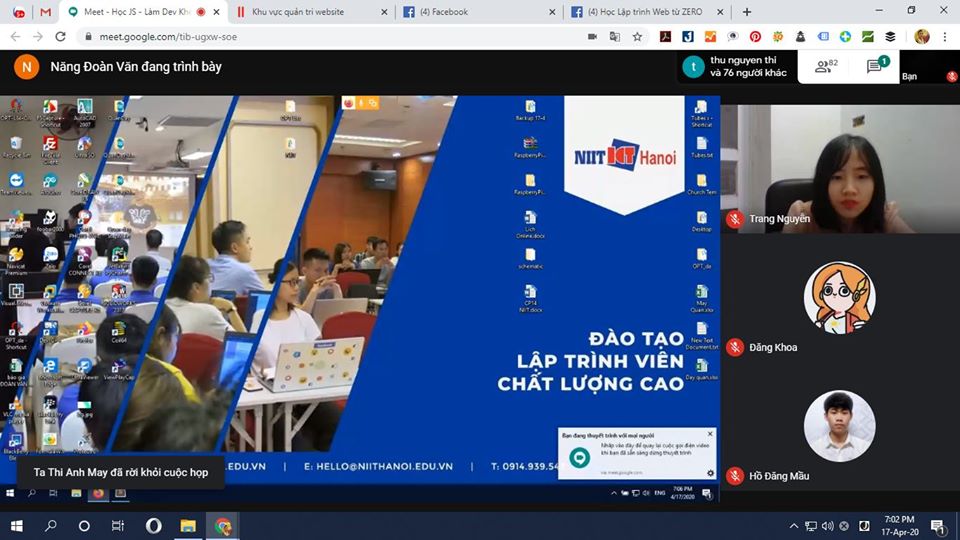This screenshot has width=960, height=540.
Task: Bookmark this page with the star
Action: (x=637, y=37)
